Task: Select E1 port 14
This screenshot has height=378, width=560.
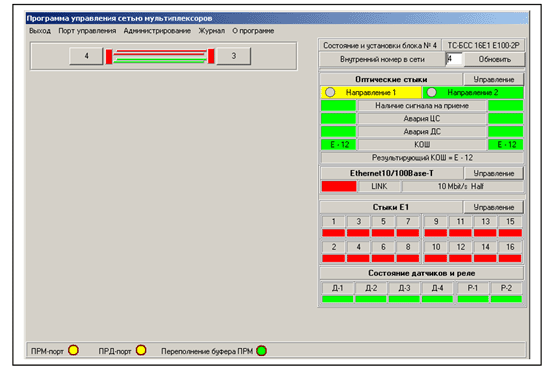Action: (x=485, y=247)
